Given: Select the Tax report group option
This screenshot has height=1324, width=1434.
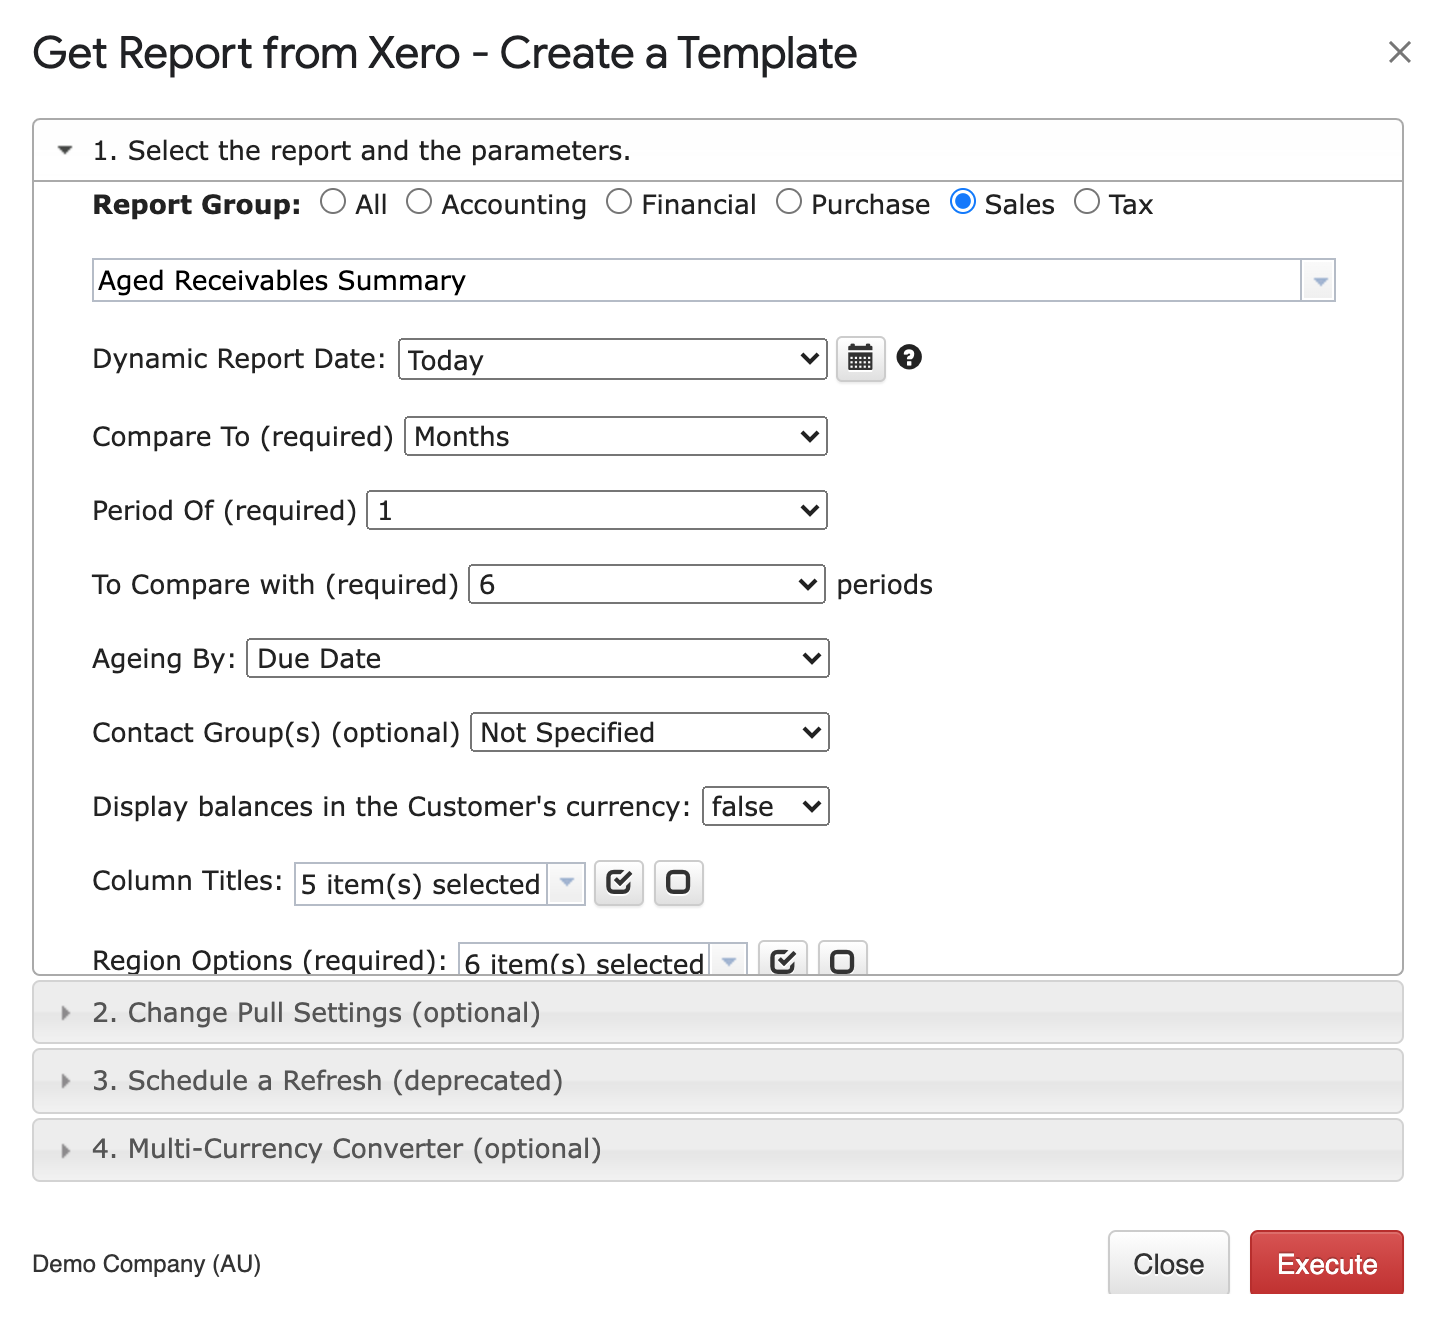Looking at the screenshot, I should (x=1086, y=203).
